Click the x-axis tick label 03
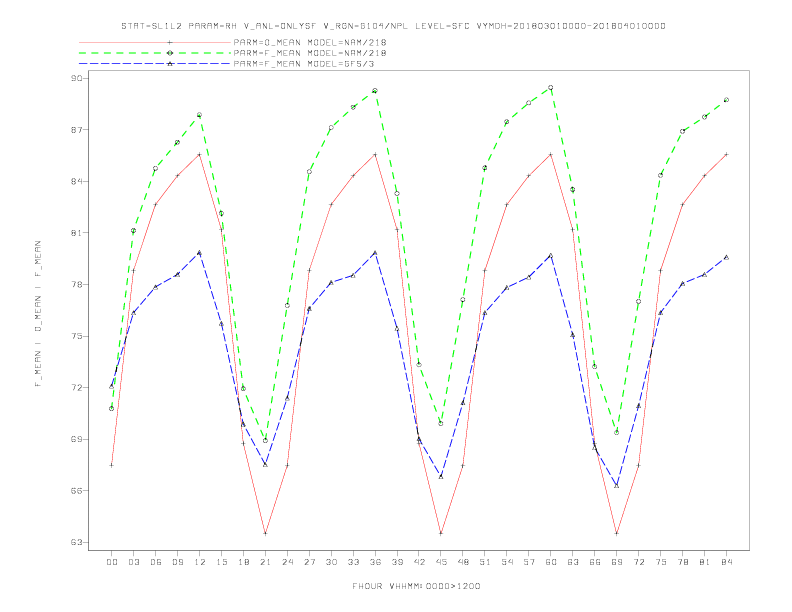This screenshot has width=792, height=612. [133, 562]
